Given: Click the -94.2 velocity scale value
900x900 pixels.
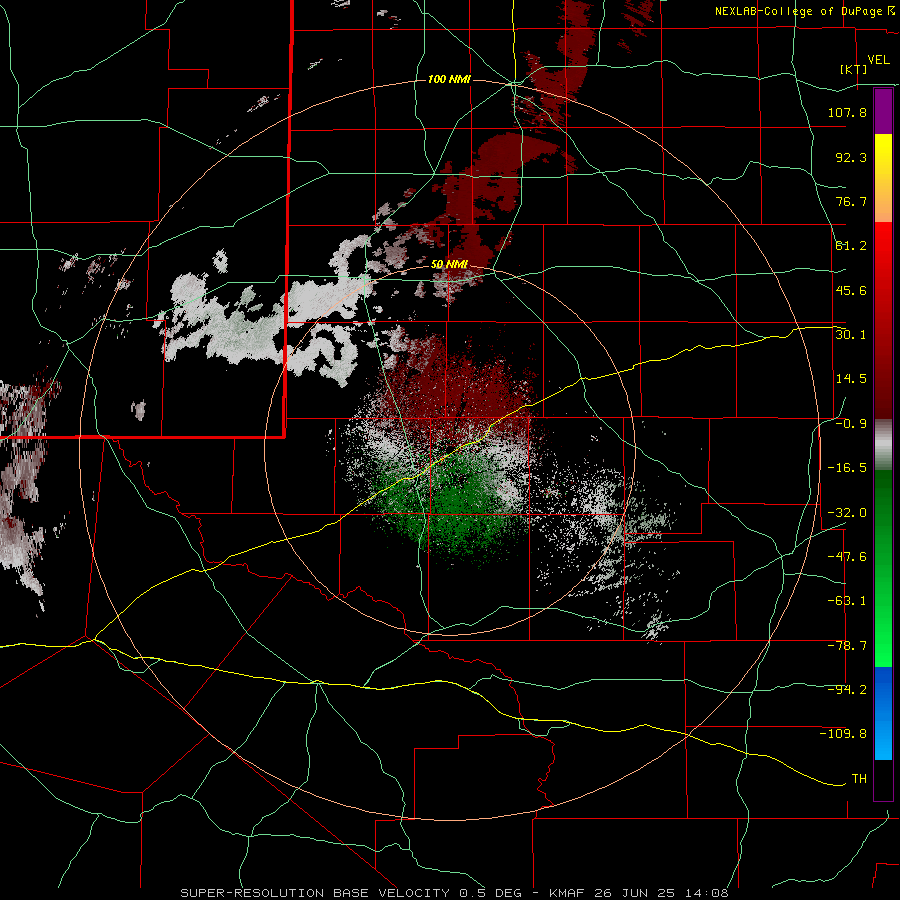Looking at the screenshot, I should click(847, 690).
